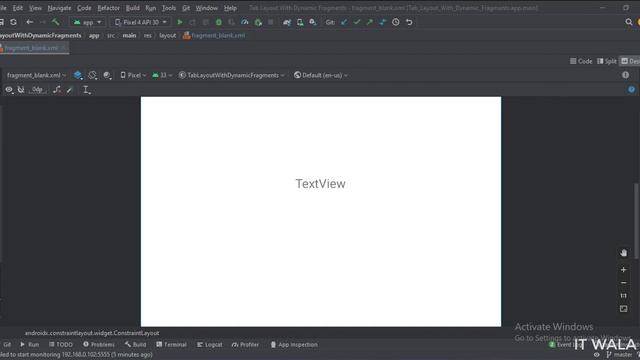The image size is (640, 360).
Task: Open the Logcat tool window
Action: click(x=209, y=344)
